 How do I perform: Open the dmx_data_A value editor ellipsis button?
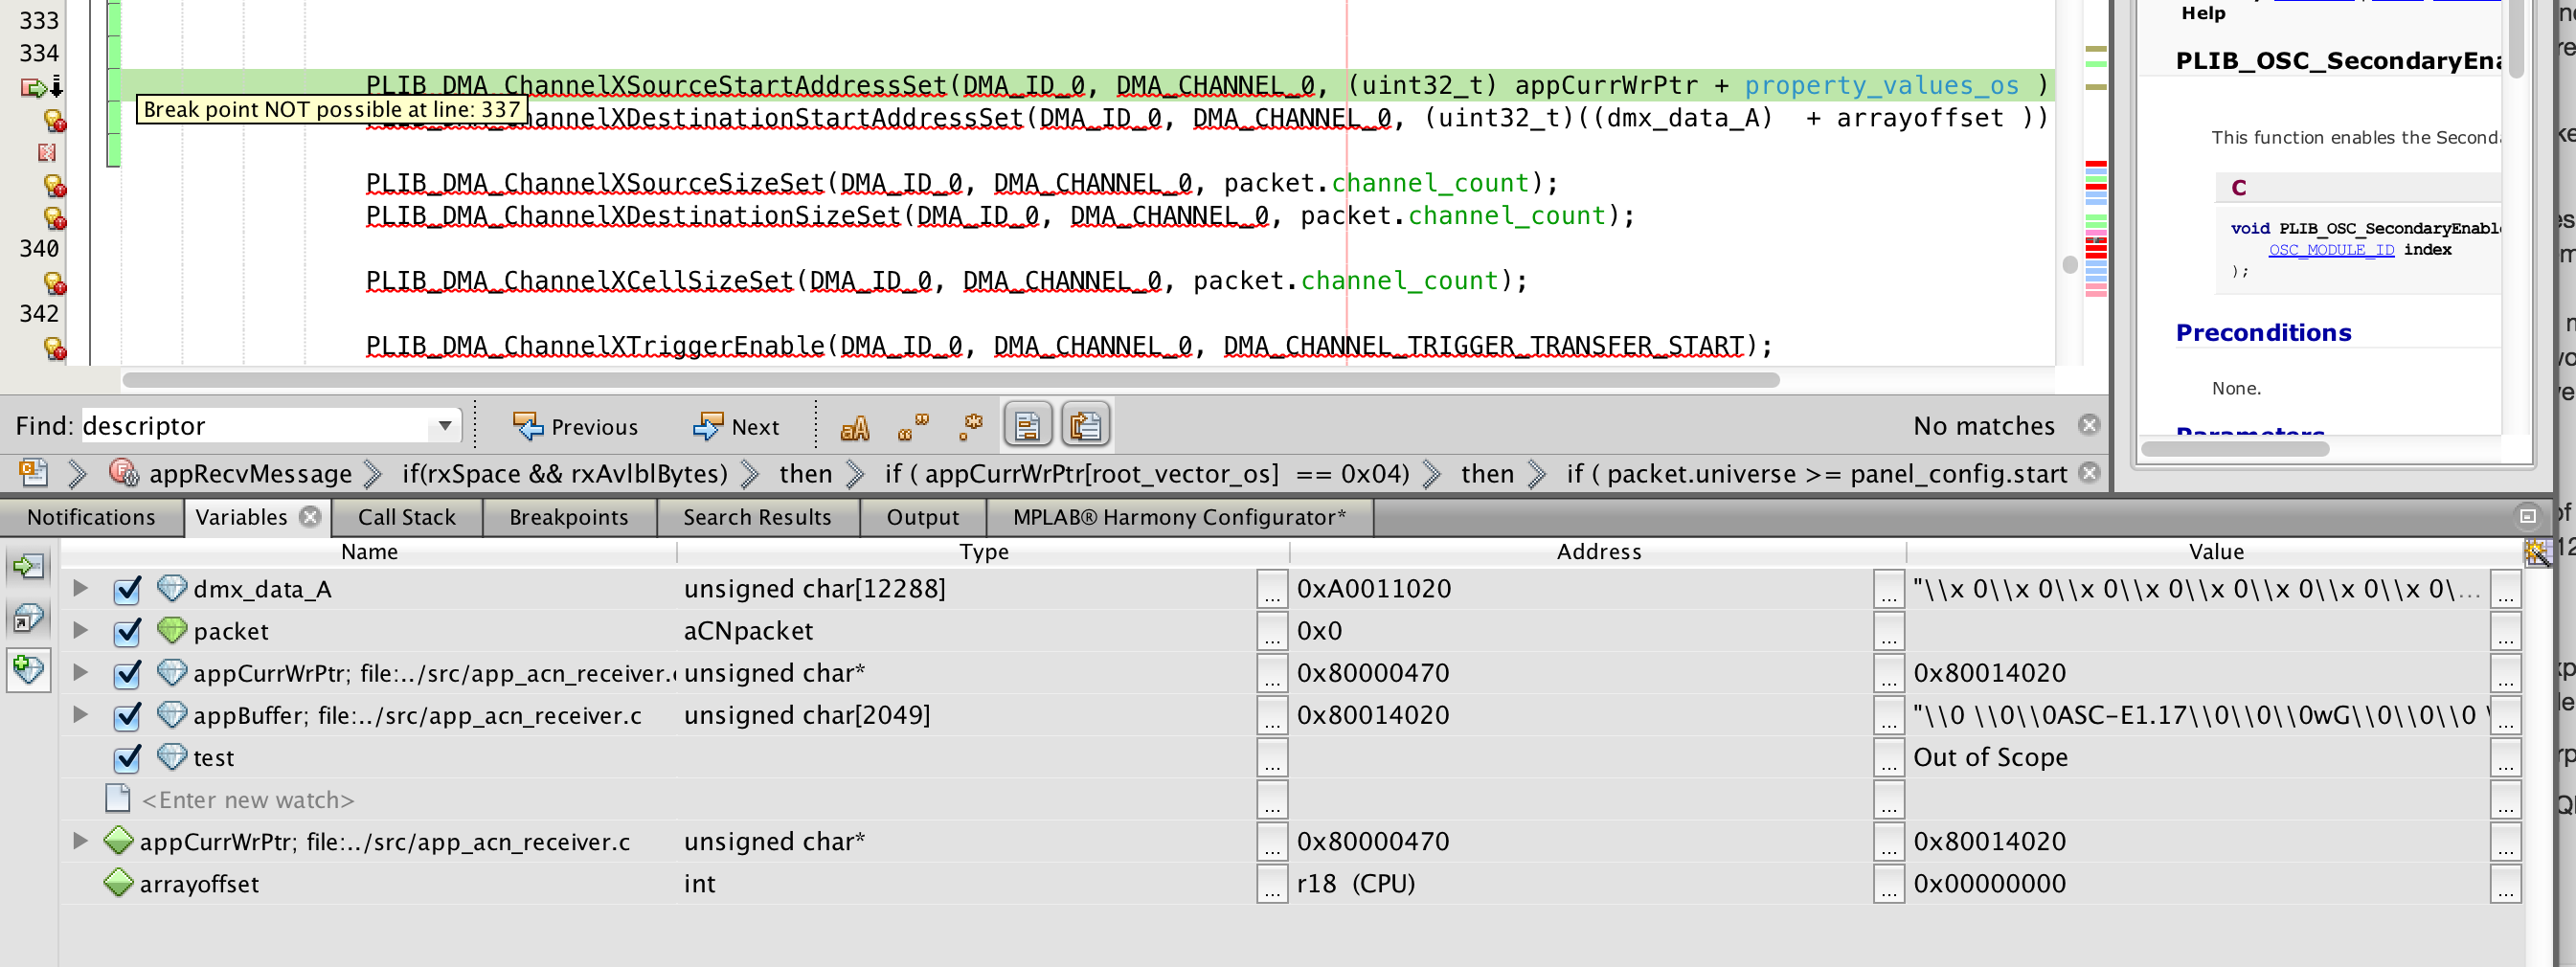tap(2505, 589)
